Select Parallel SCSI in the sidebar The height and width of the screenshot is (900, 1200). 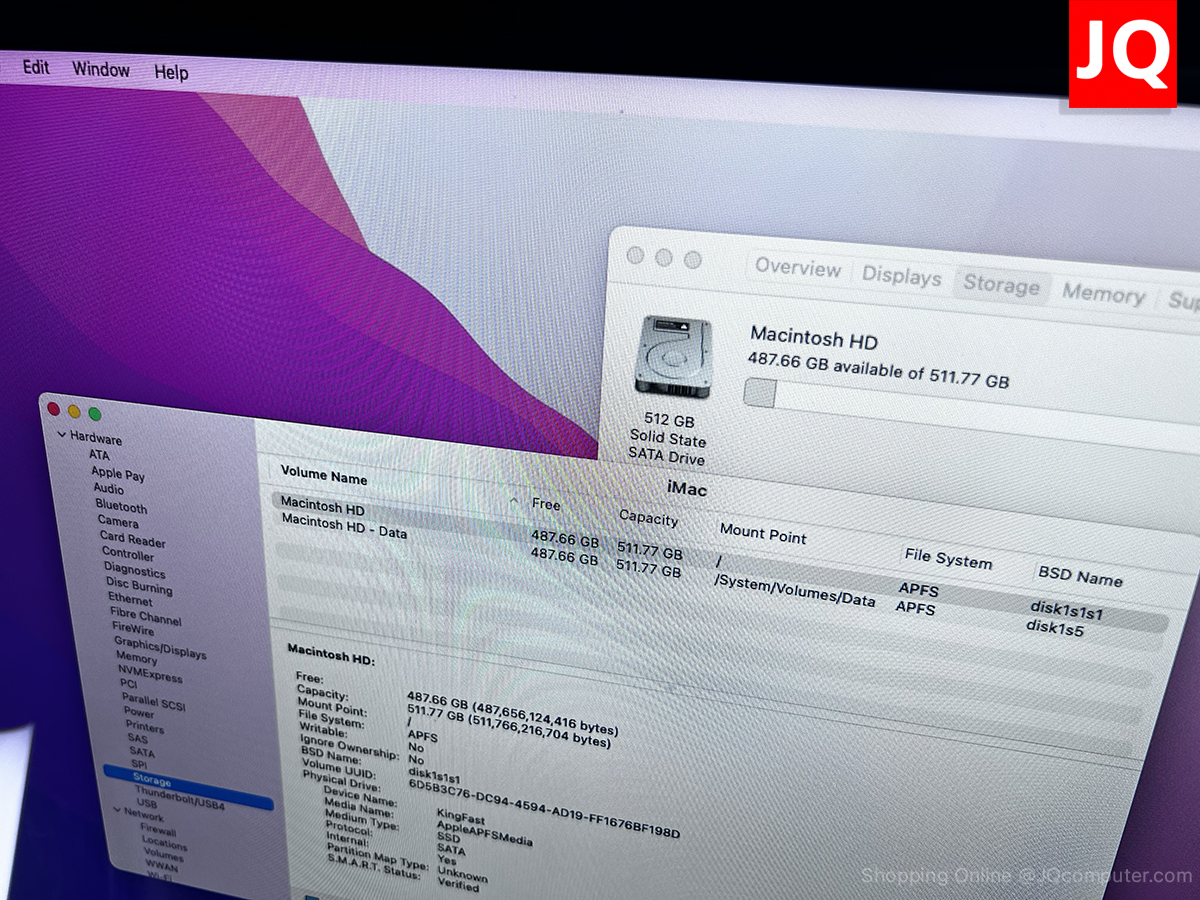pos(154,701)
